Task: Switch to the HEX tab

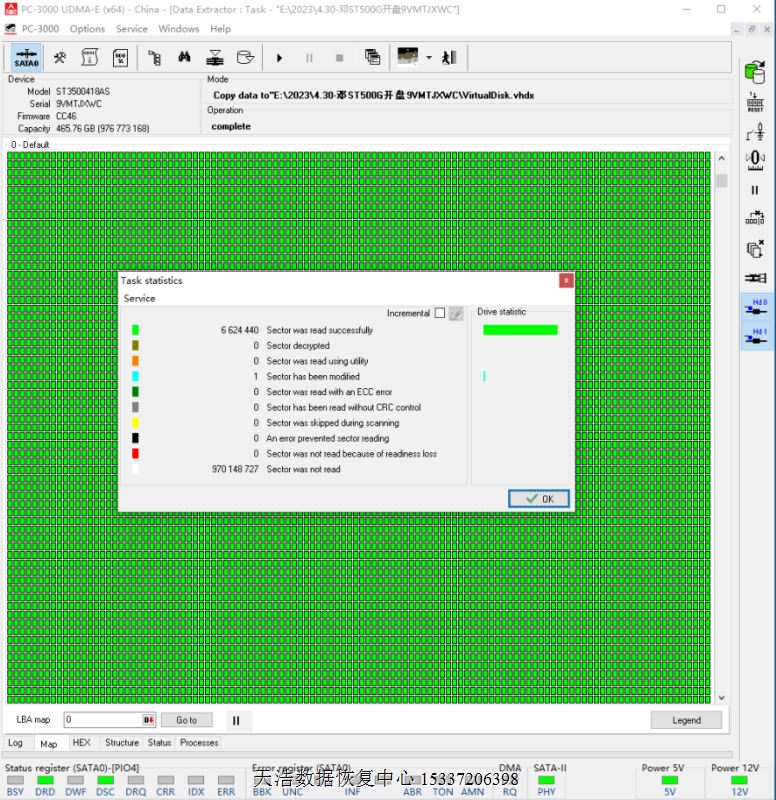Action: 82,743
